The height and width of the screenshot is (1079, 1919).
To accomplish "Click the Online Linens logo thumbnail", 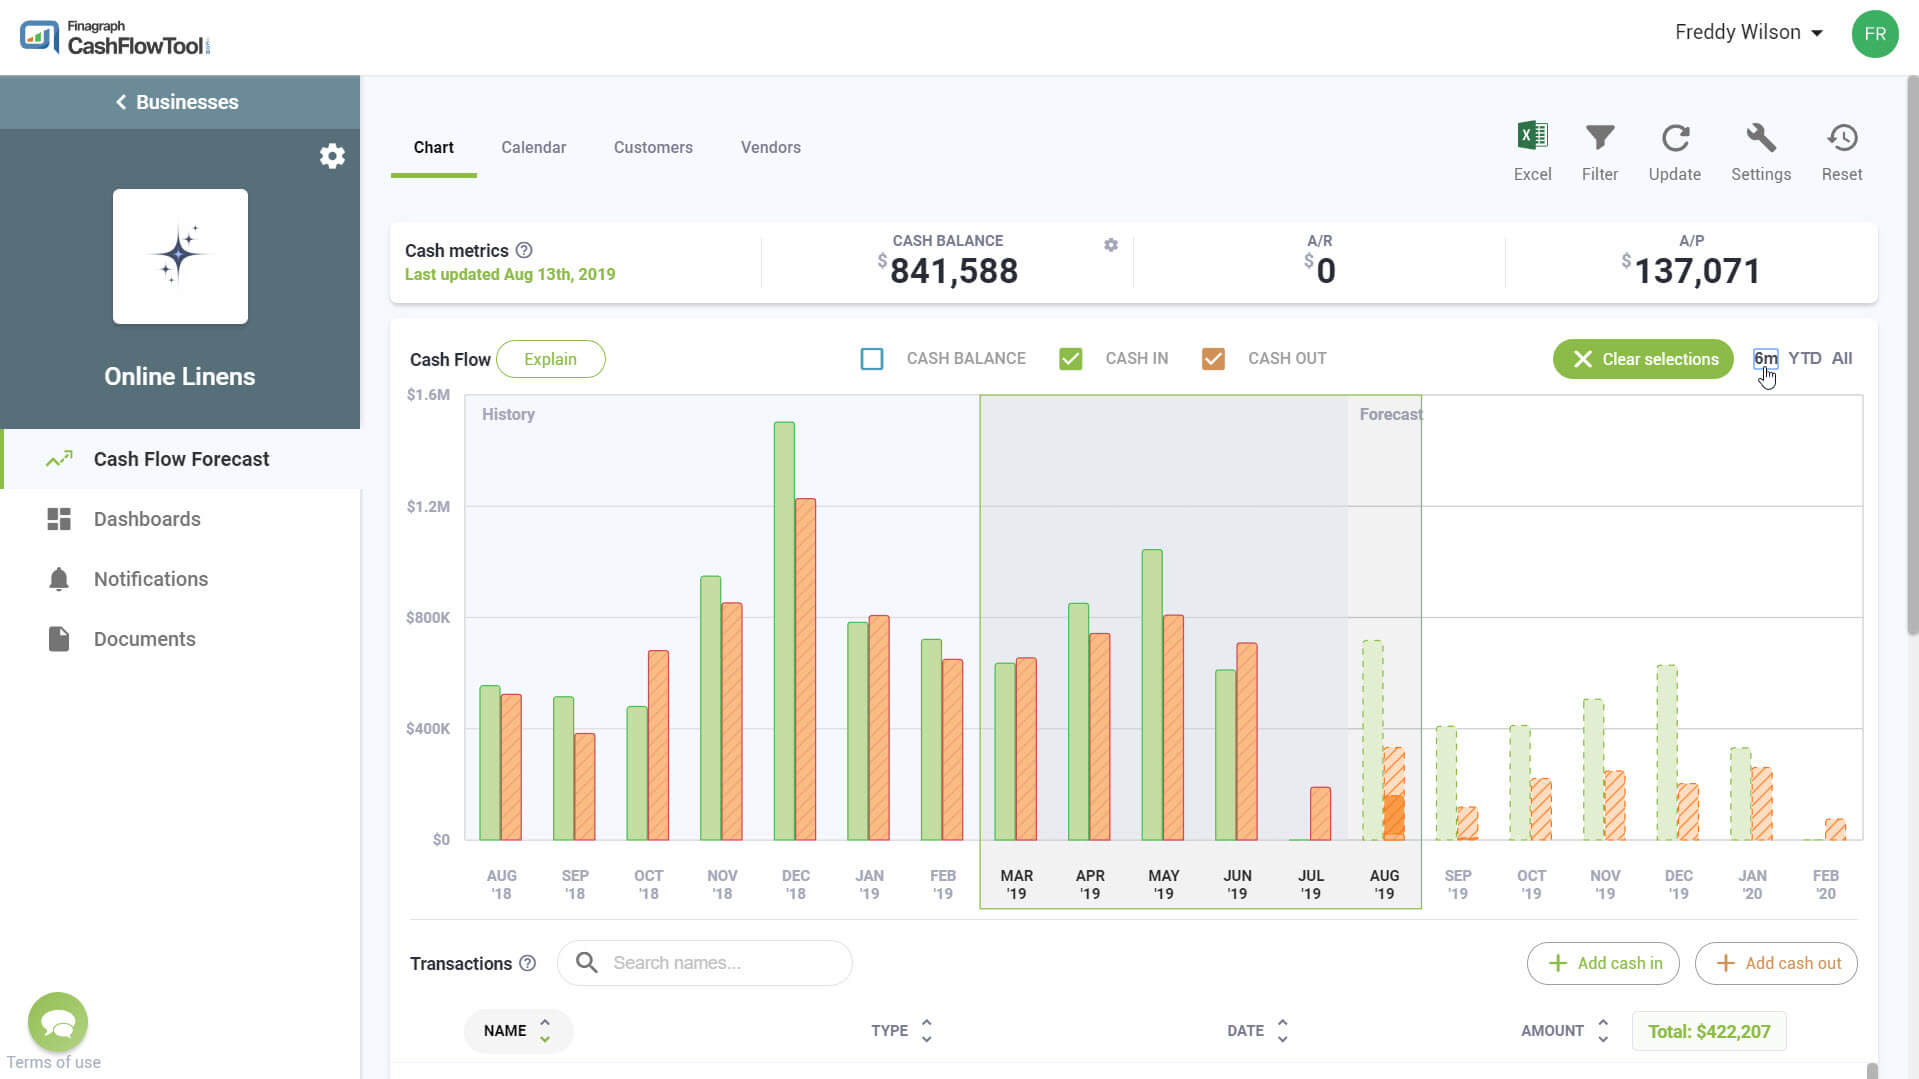I will (180, 256).
